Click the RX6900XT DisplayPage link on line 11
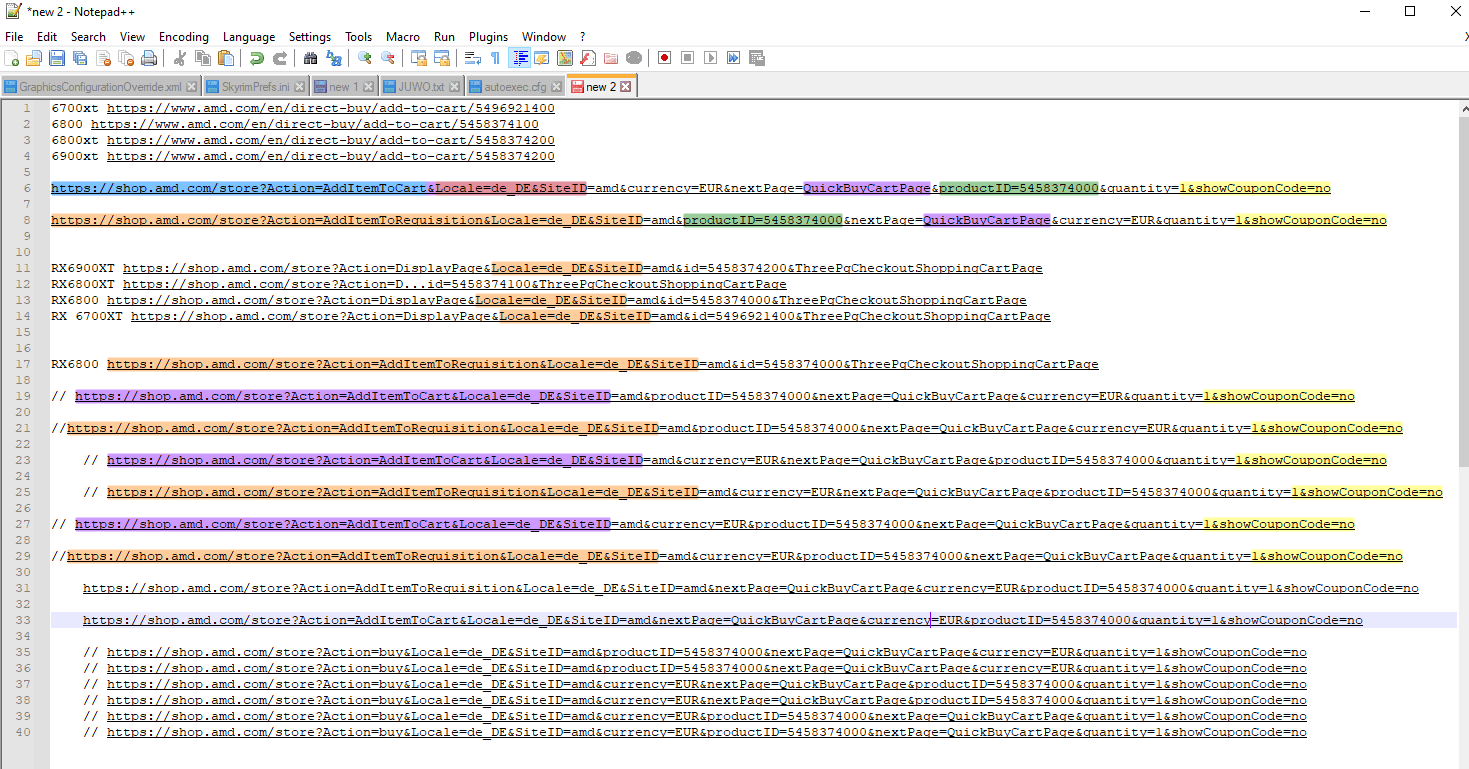 pos(583,268)
